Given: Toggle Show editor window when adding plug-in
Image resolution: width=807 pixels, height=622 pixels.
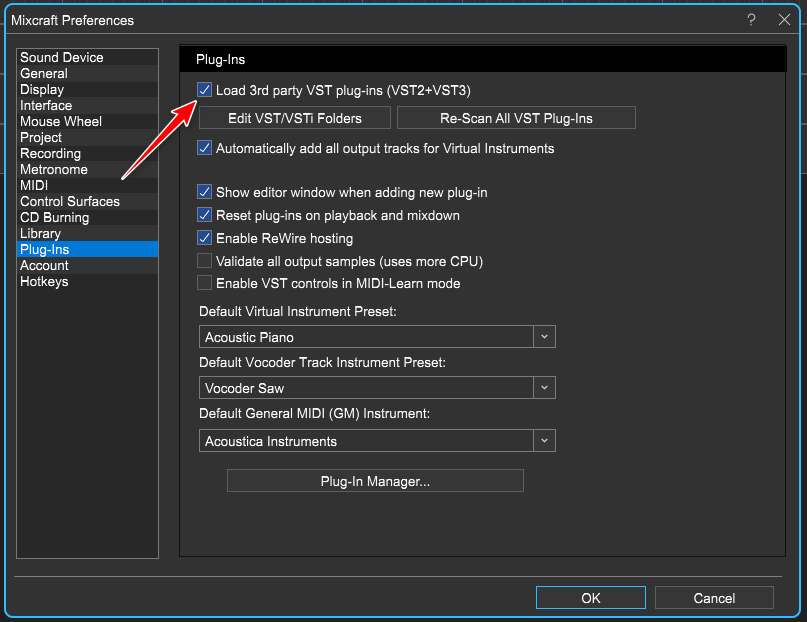Looking at the screenshot, I should [x=204, y=192].
